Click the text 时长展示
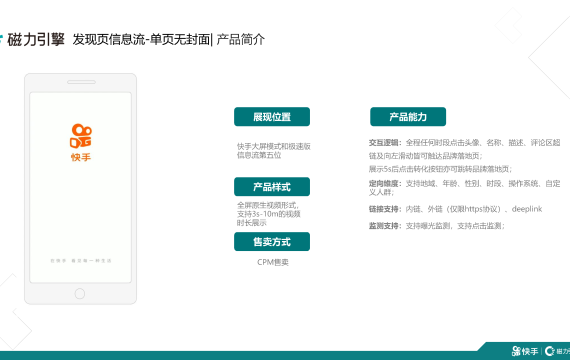The height and width of the screenshot is (360, 570). click(252, 223)
